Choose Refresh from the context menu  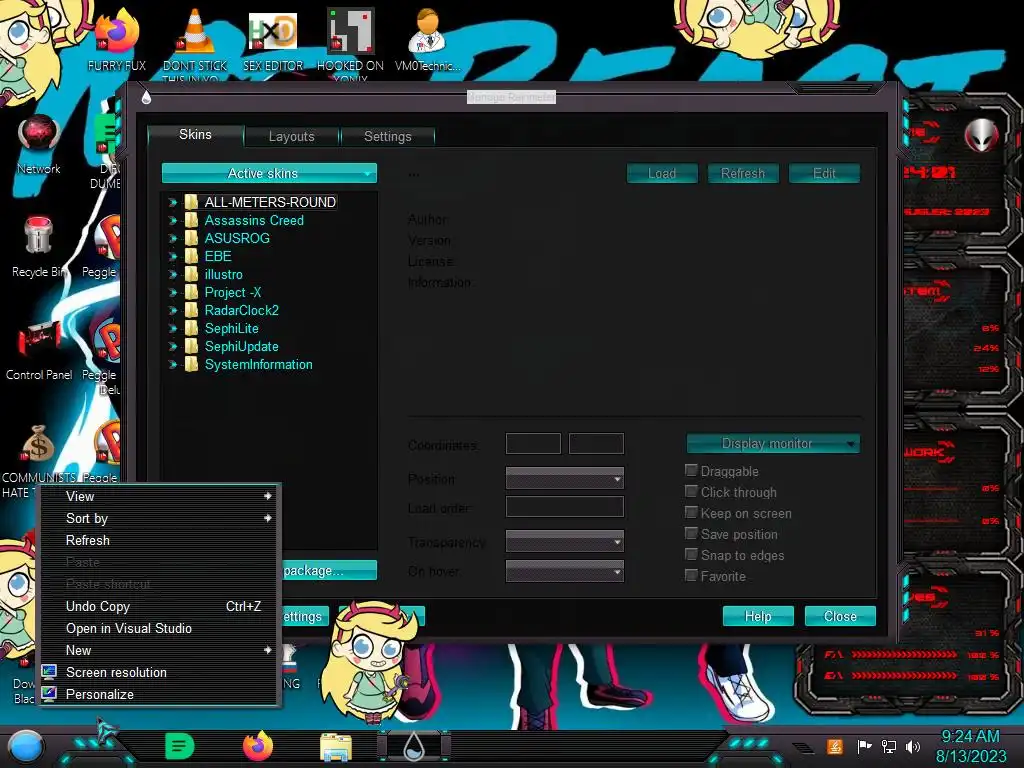click(x=160, y=541)
